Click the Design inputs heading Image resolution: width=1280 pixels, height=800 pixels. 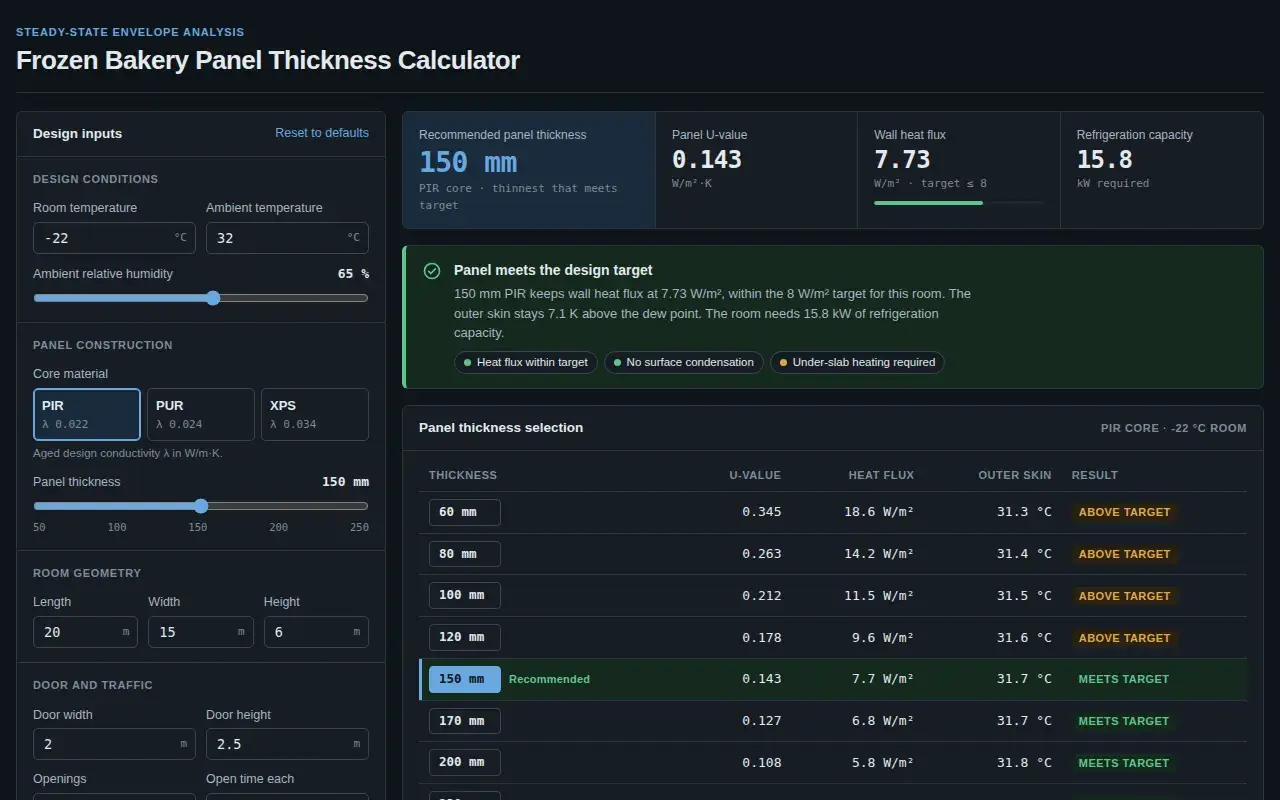77,133
